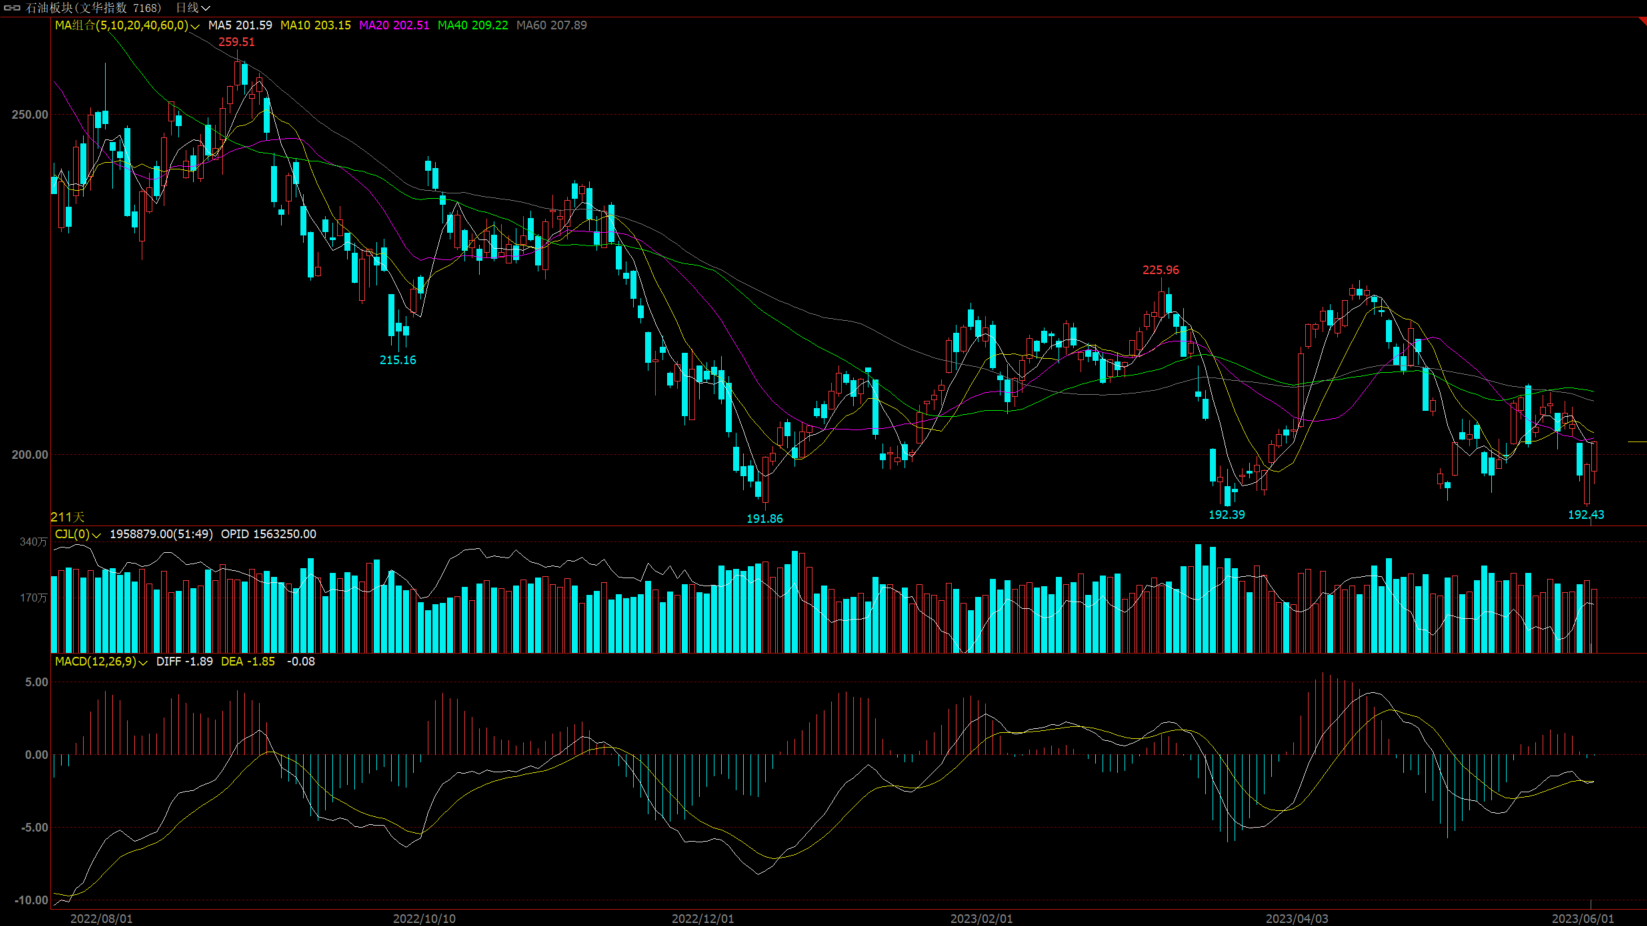
Task: Click the 211天 day count label
Action: coord(68,517)
